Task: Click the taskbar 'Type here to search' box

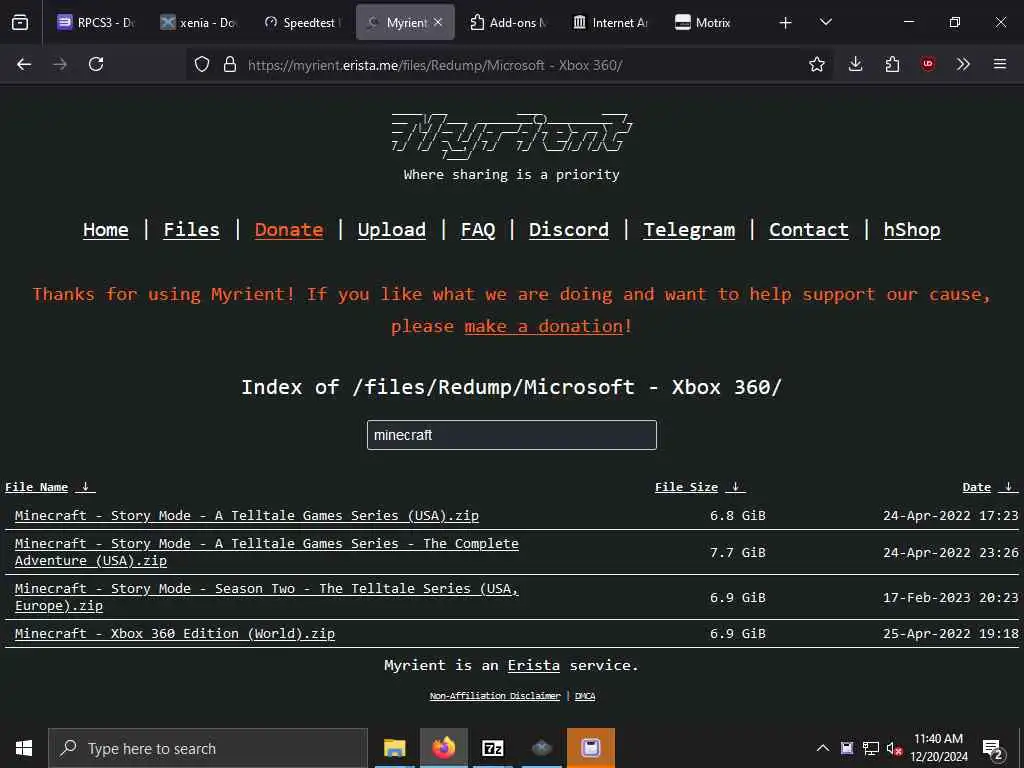Action: 208,748
